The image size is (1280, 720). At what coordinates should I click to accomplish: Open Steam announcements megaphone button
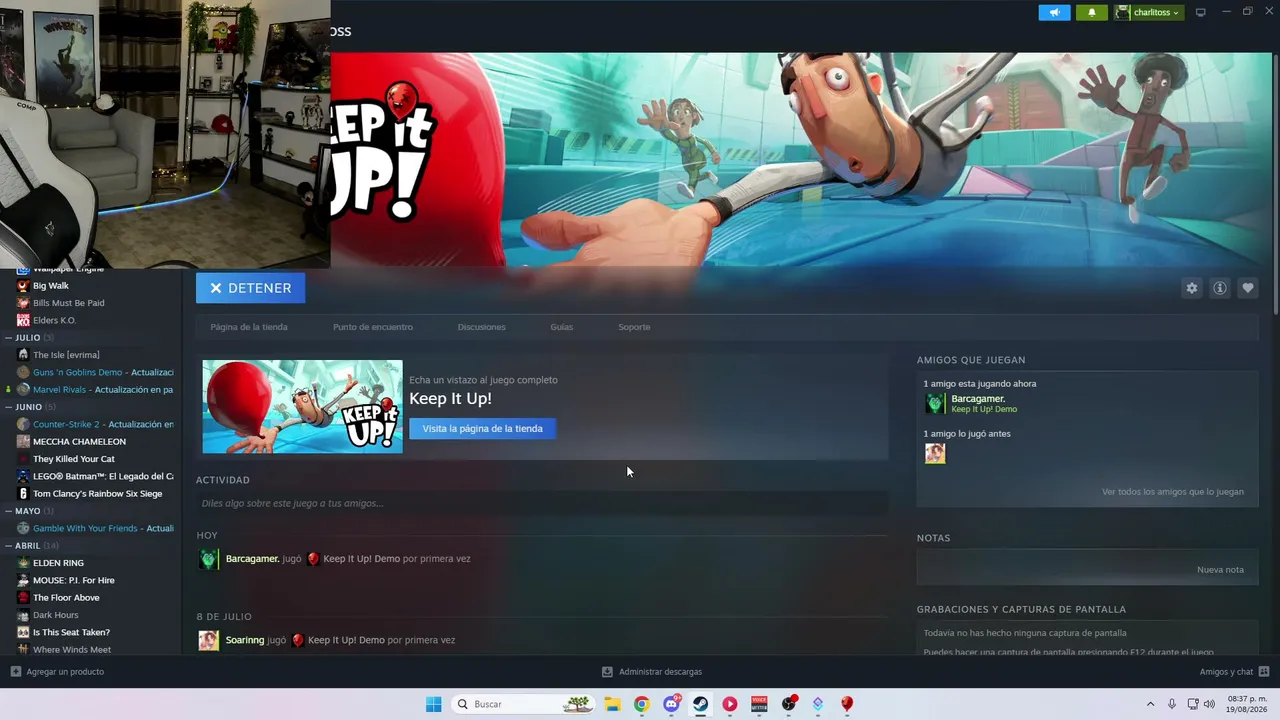point(1054,12)
